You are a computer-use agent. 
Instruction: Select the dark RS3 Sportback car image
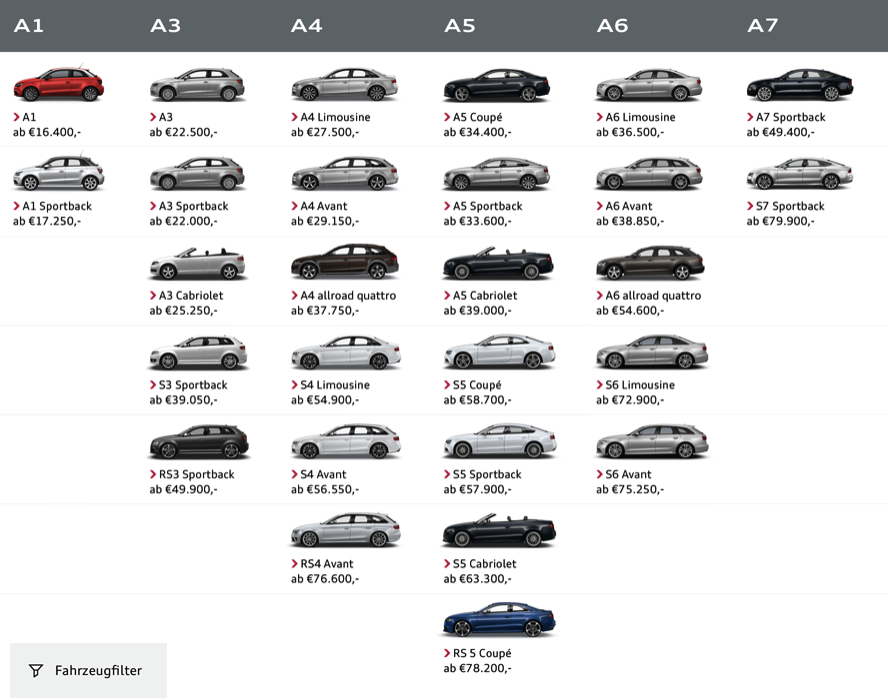click(199, 442)
